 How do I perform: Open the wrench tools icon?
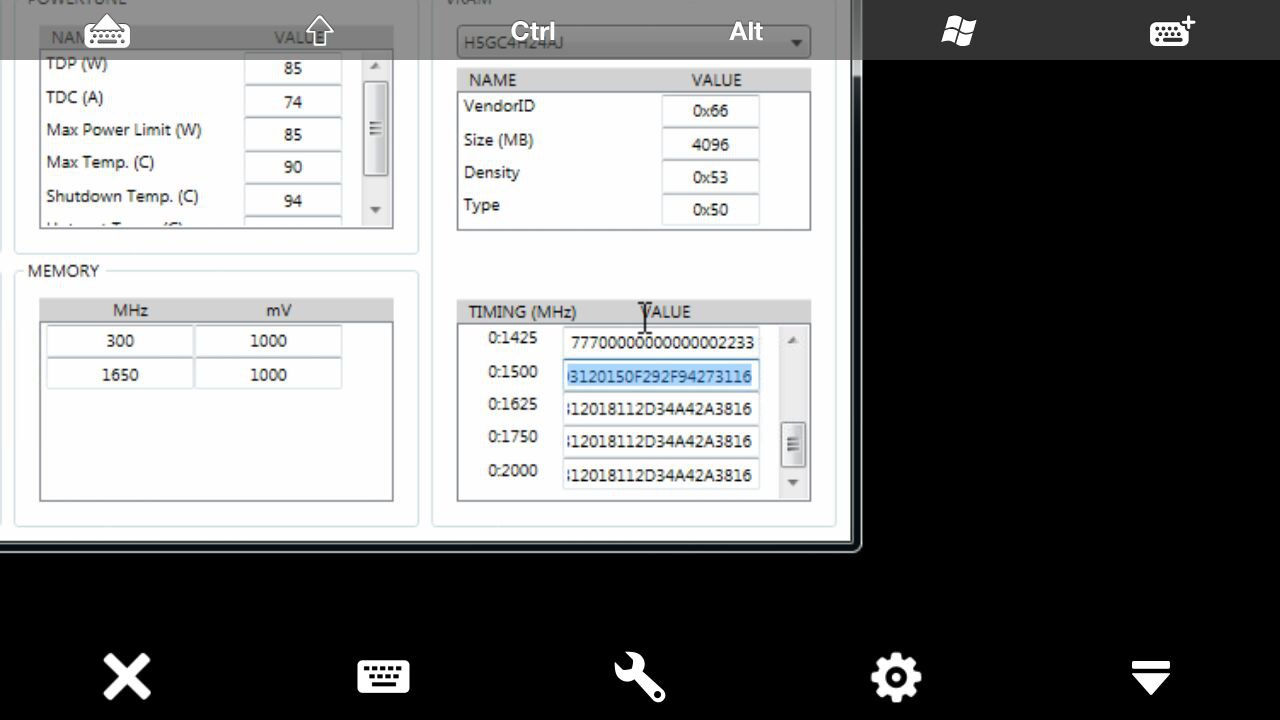[640, 677]
